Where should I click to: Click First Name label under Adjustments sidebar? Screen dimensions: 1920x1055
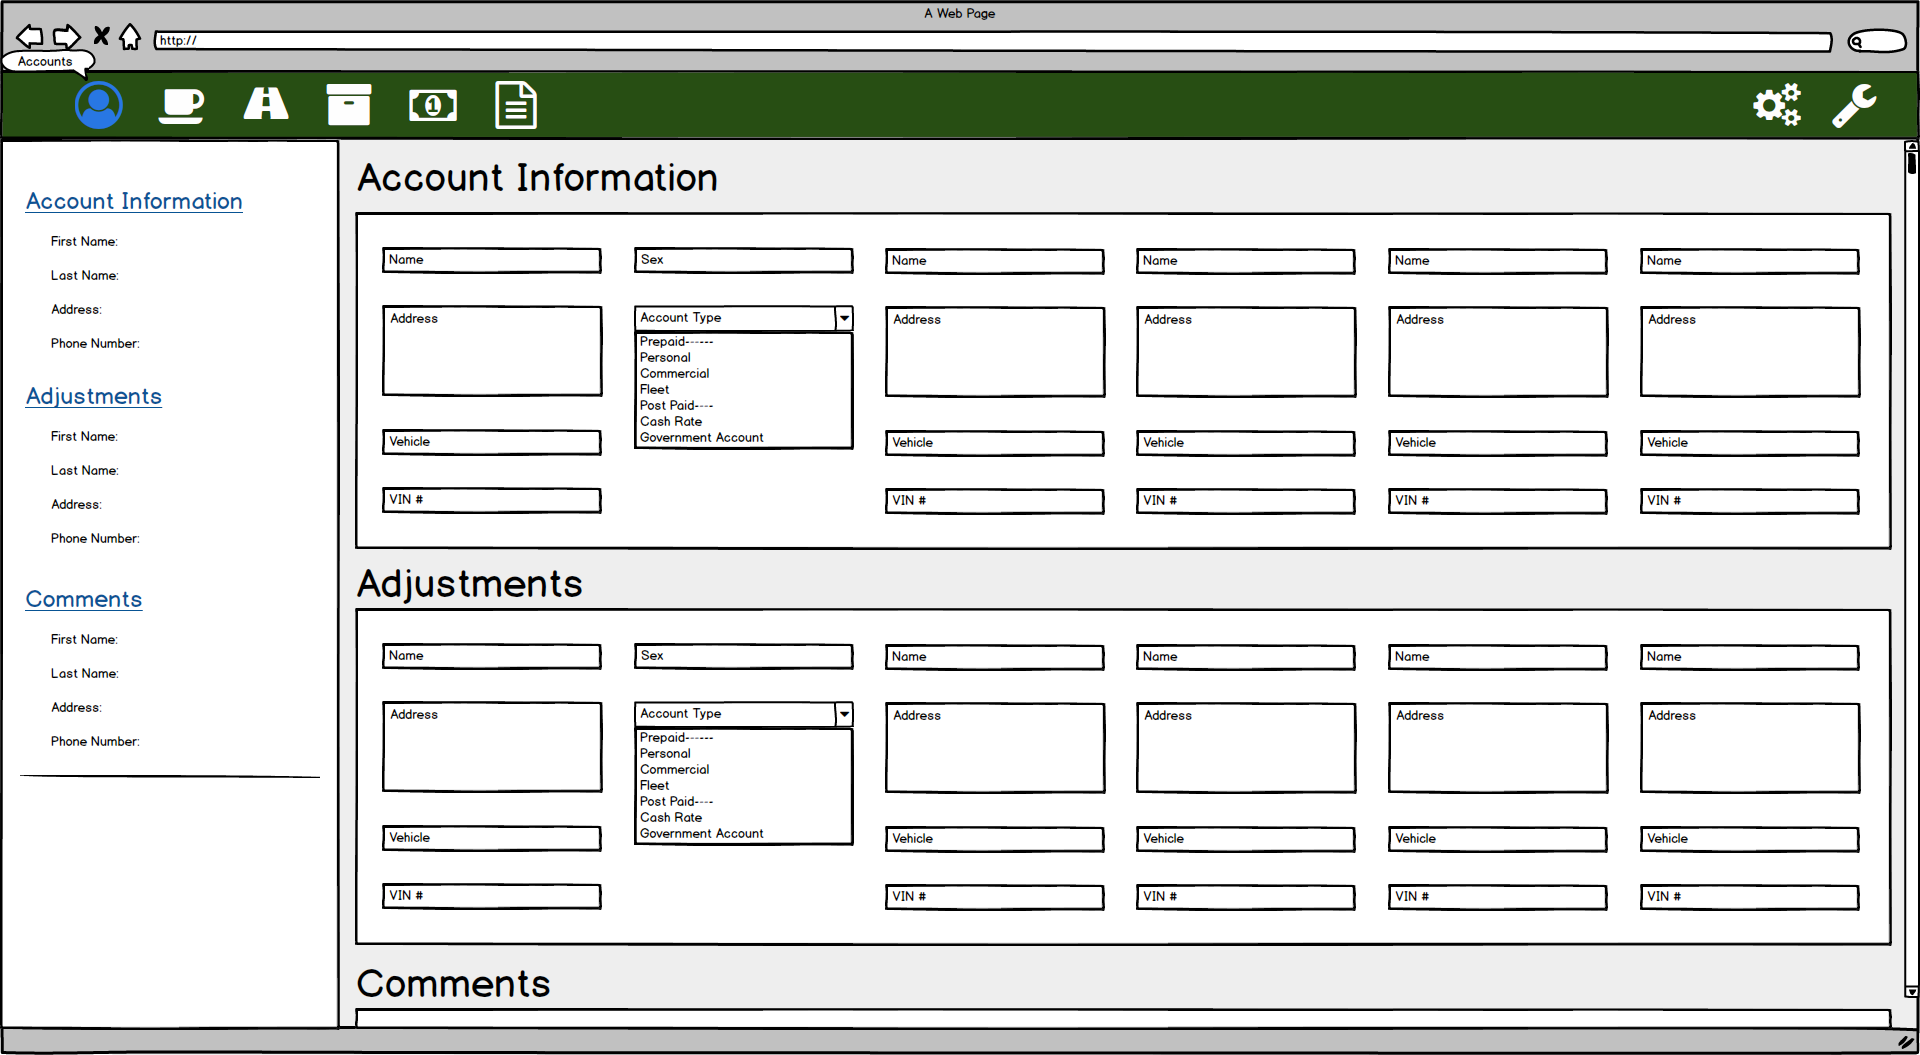coord(84,436)
